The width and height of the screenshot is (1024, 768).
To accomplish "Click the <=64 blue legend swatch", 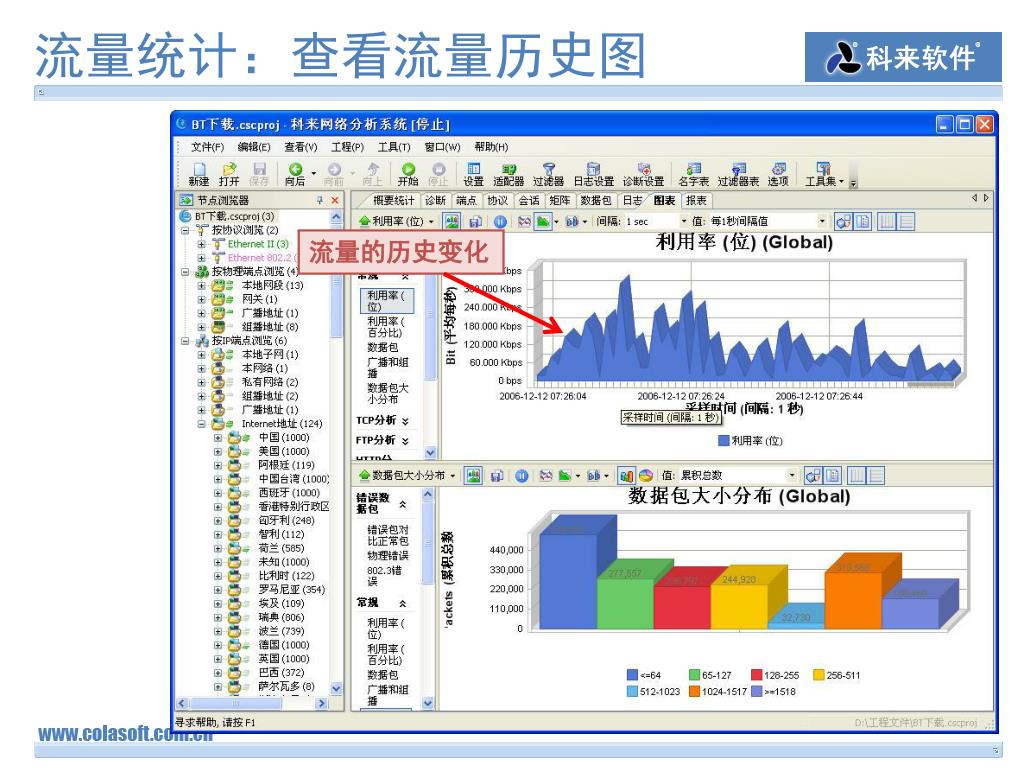I will click(x=632, y=675).
